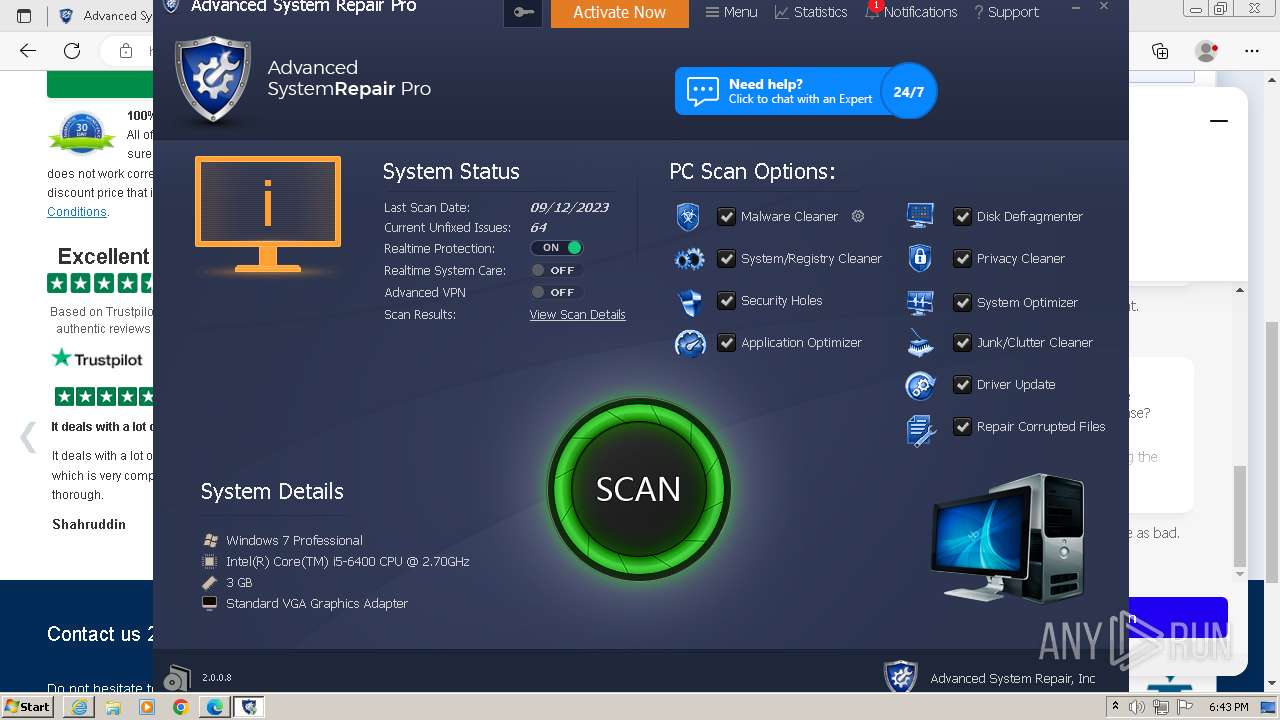Click the Junk/Clutter Cleaner broom icon
This screenshot has height=720, width=1280.
tap(920, 343)
